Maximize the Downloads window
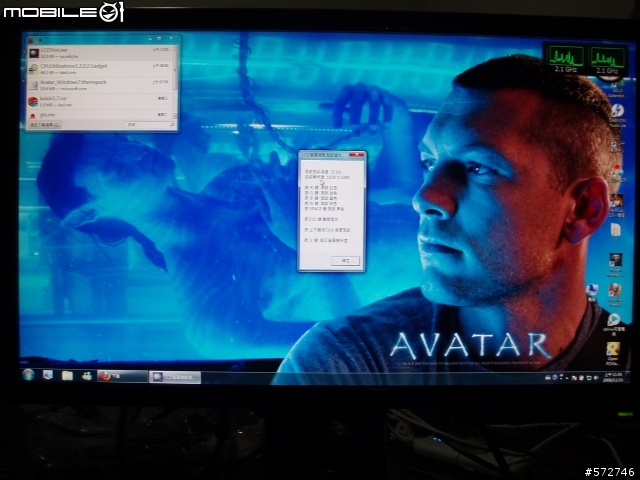The height and width of the screenshot is (480, 640). [159, 39]
